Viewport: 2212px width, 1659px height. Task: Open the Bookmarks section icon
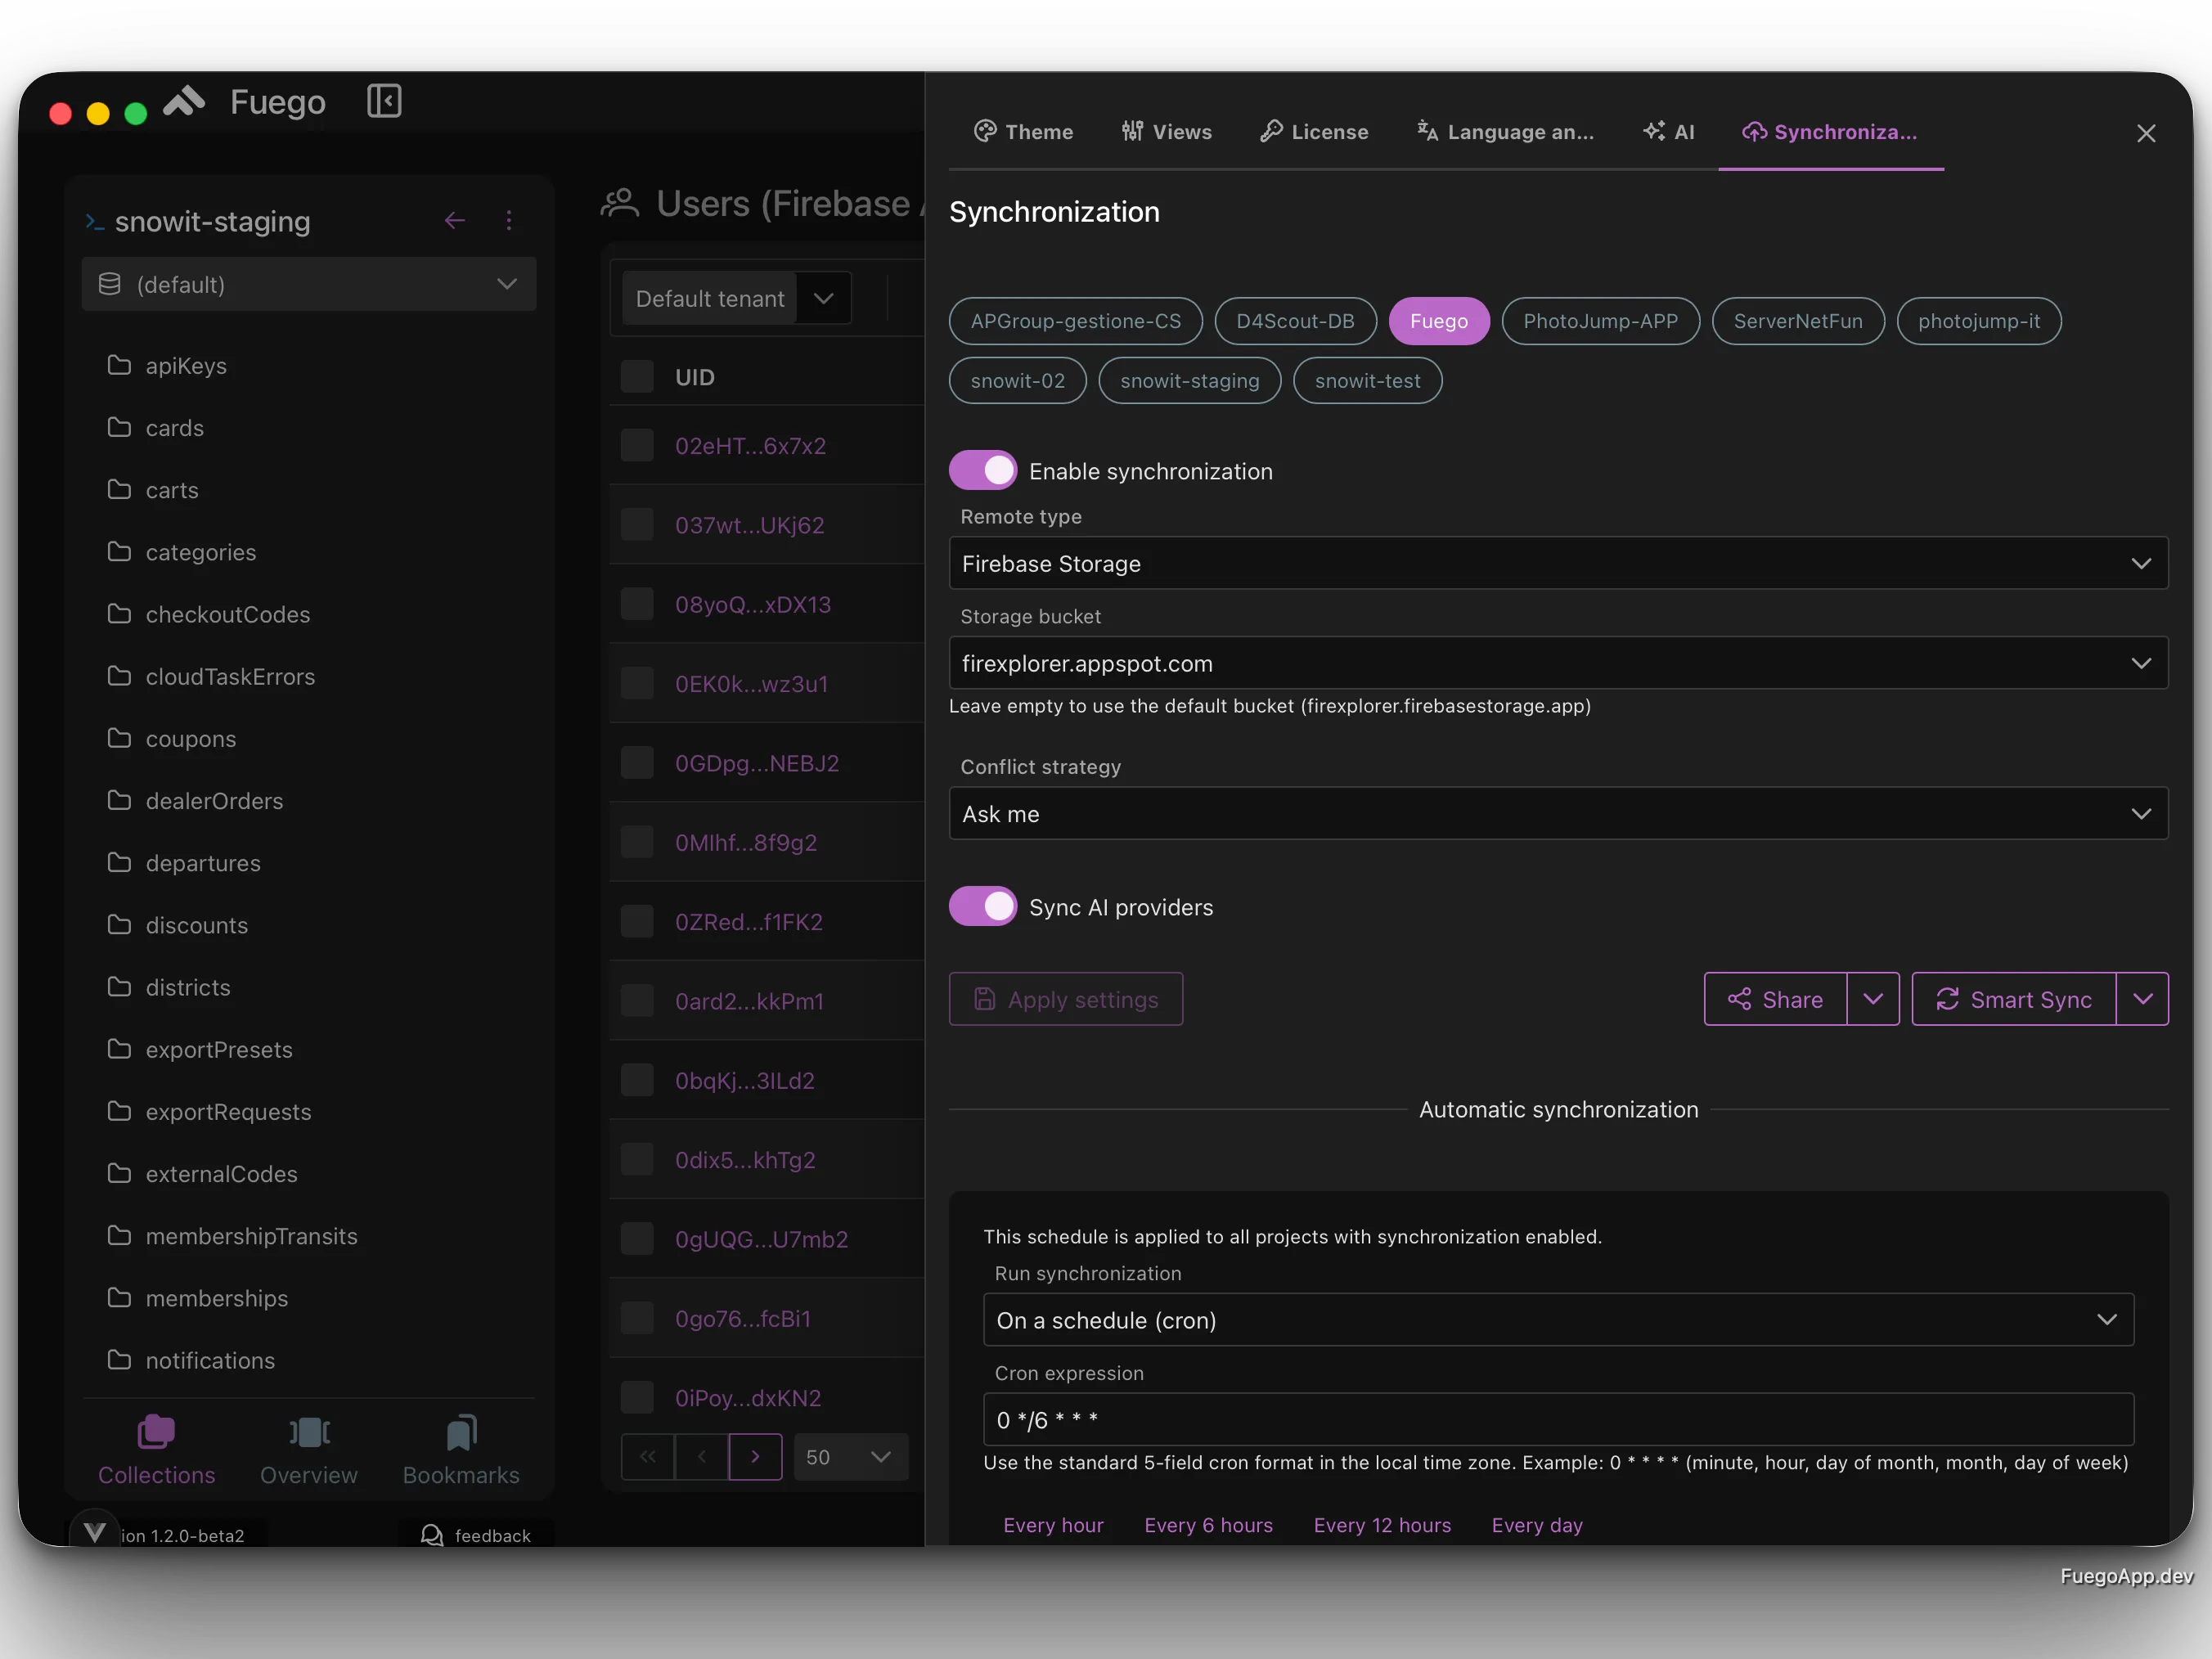tap(461, 1432)
